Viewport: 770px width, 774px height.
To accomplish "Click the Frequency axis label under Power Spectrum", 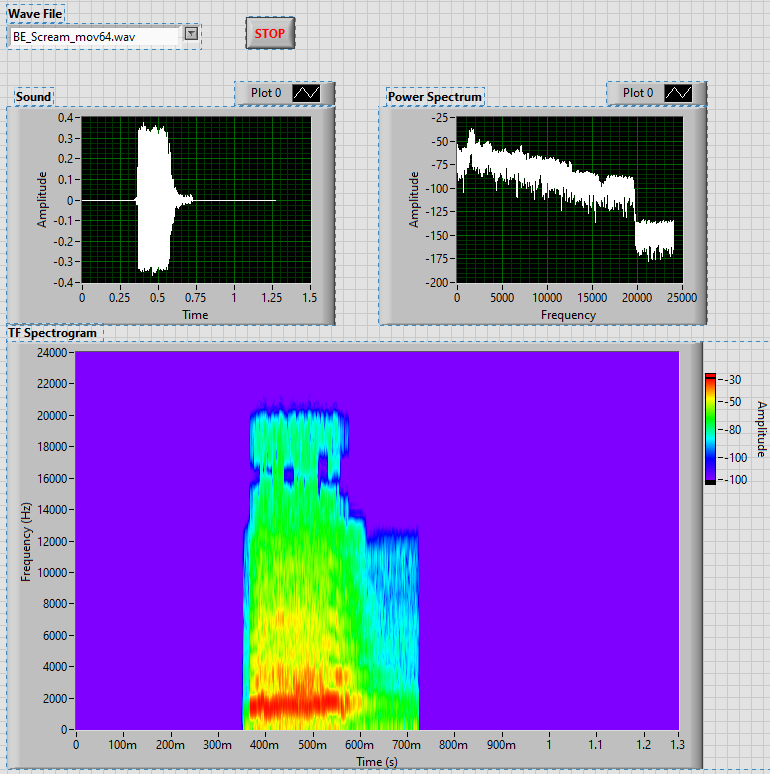I will coord(568,315).
